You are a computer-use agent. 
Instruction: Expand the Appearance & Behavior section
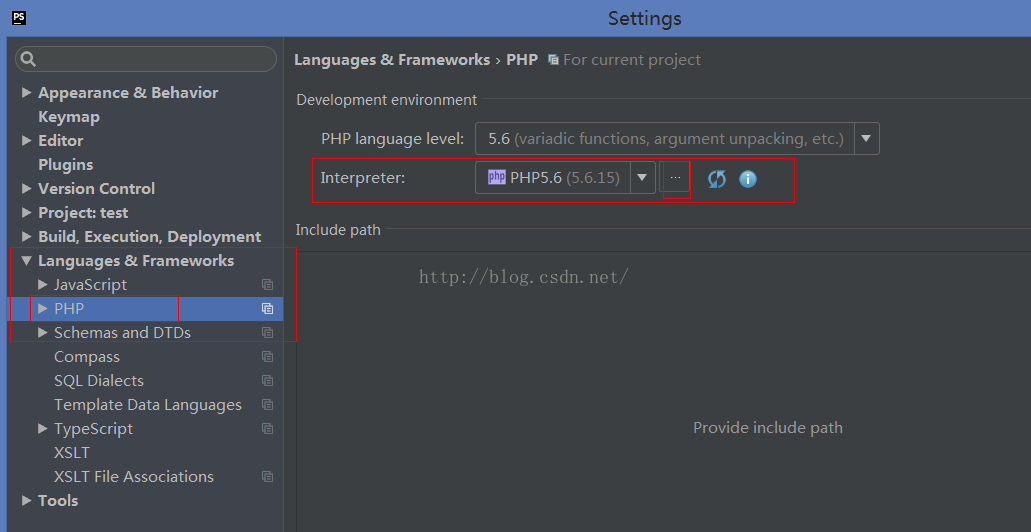[26, 93]
